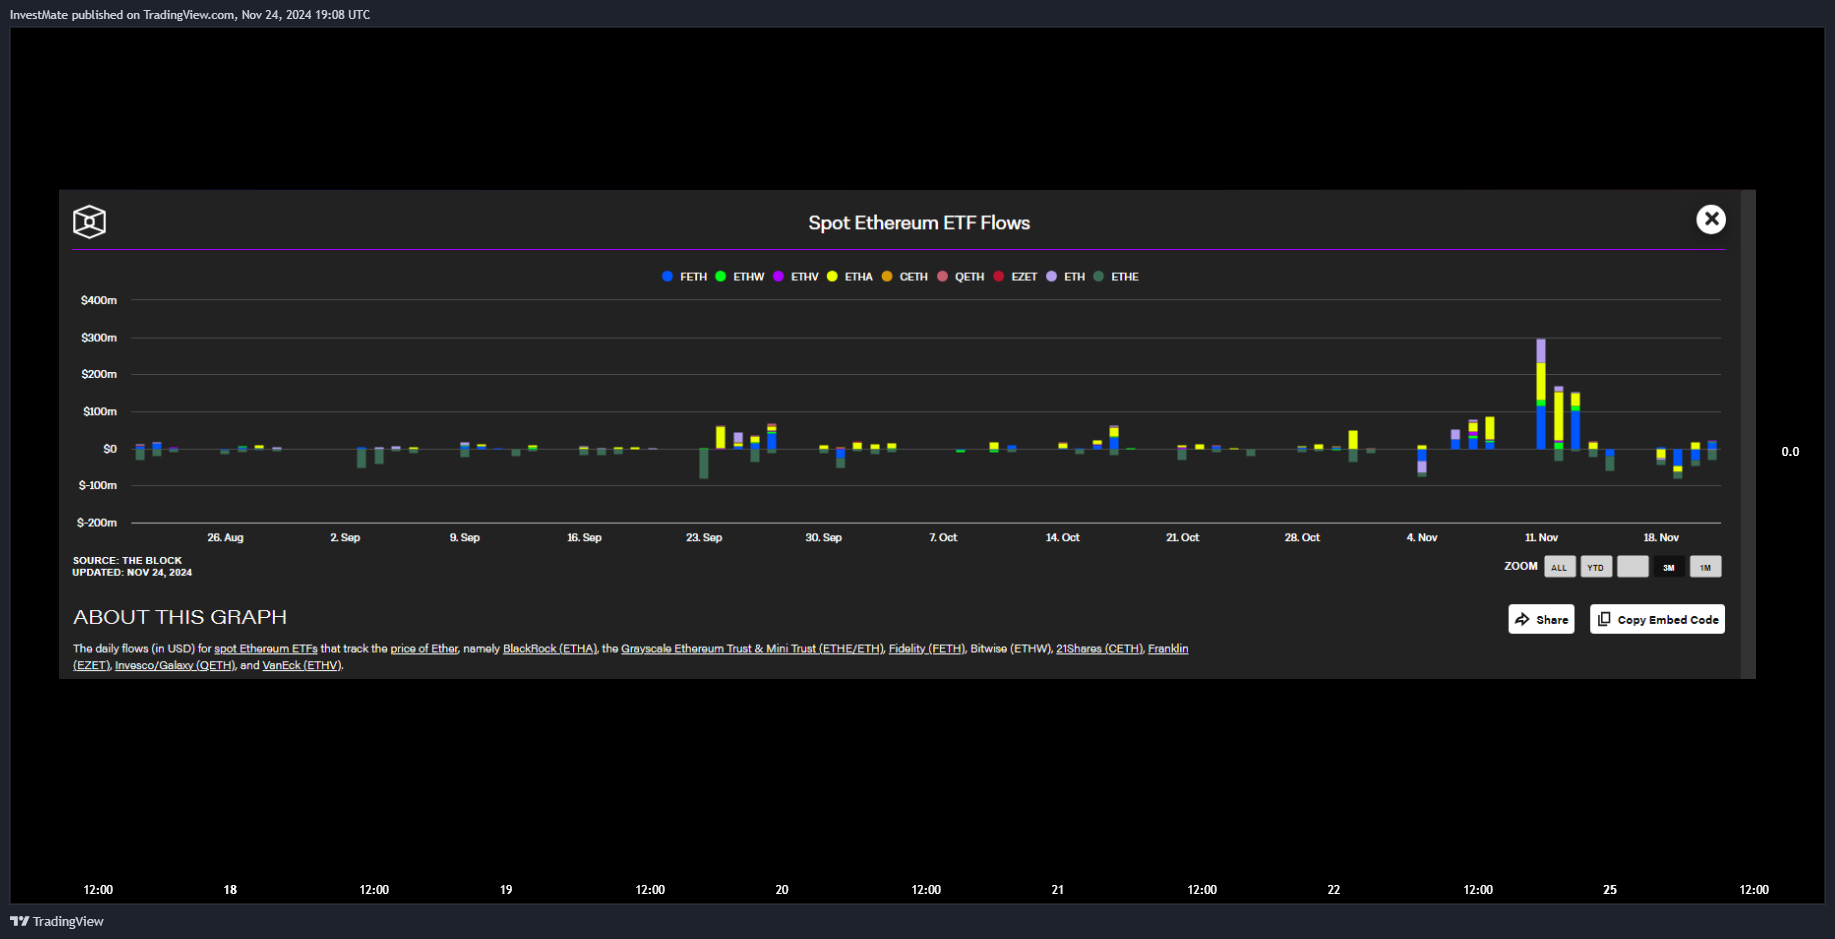Screen dimensions: 1835x939
Task: Open the spot Ethereum ETFs link
Action: 265,649
